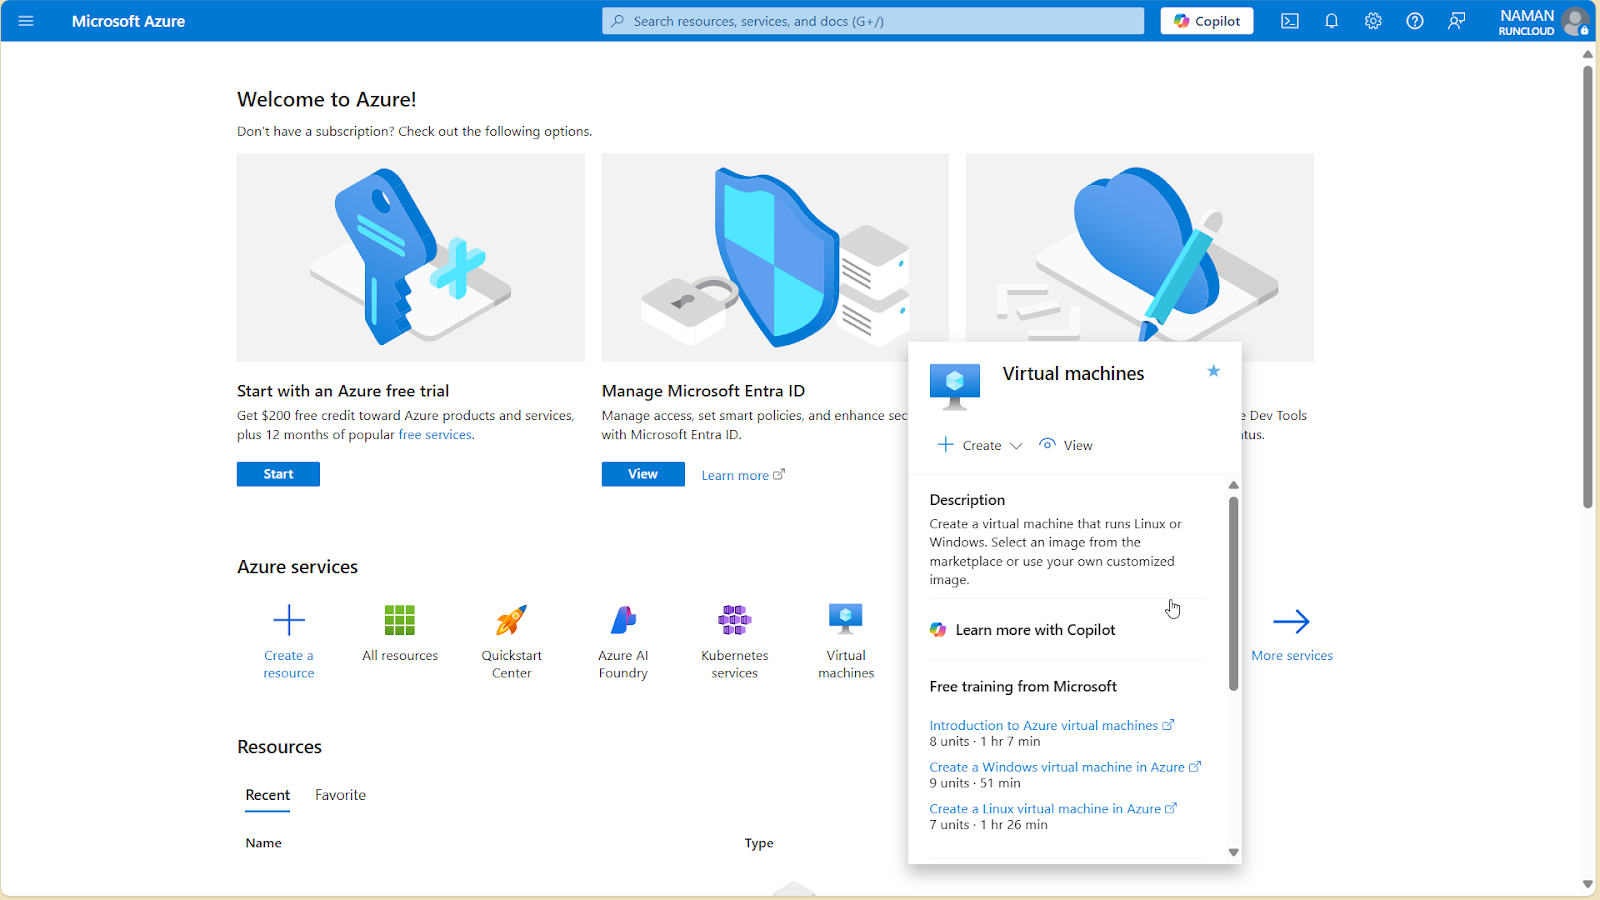Screen dimensions: 1600x900
Task: Switch to the Favorite tab
Action: tap(340, 795)
